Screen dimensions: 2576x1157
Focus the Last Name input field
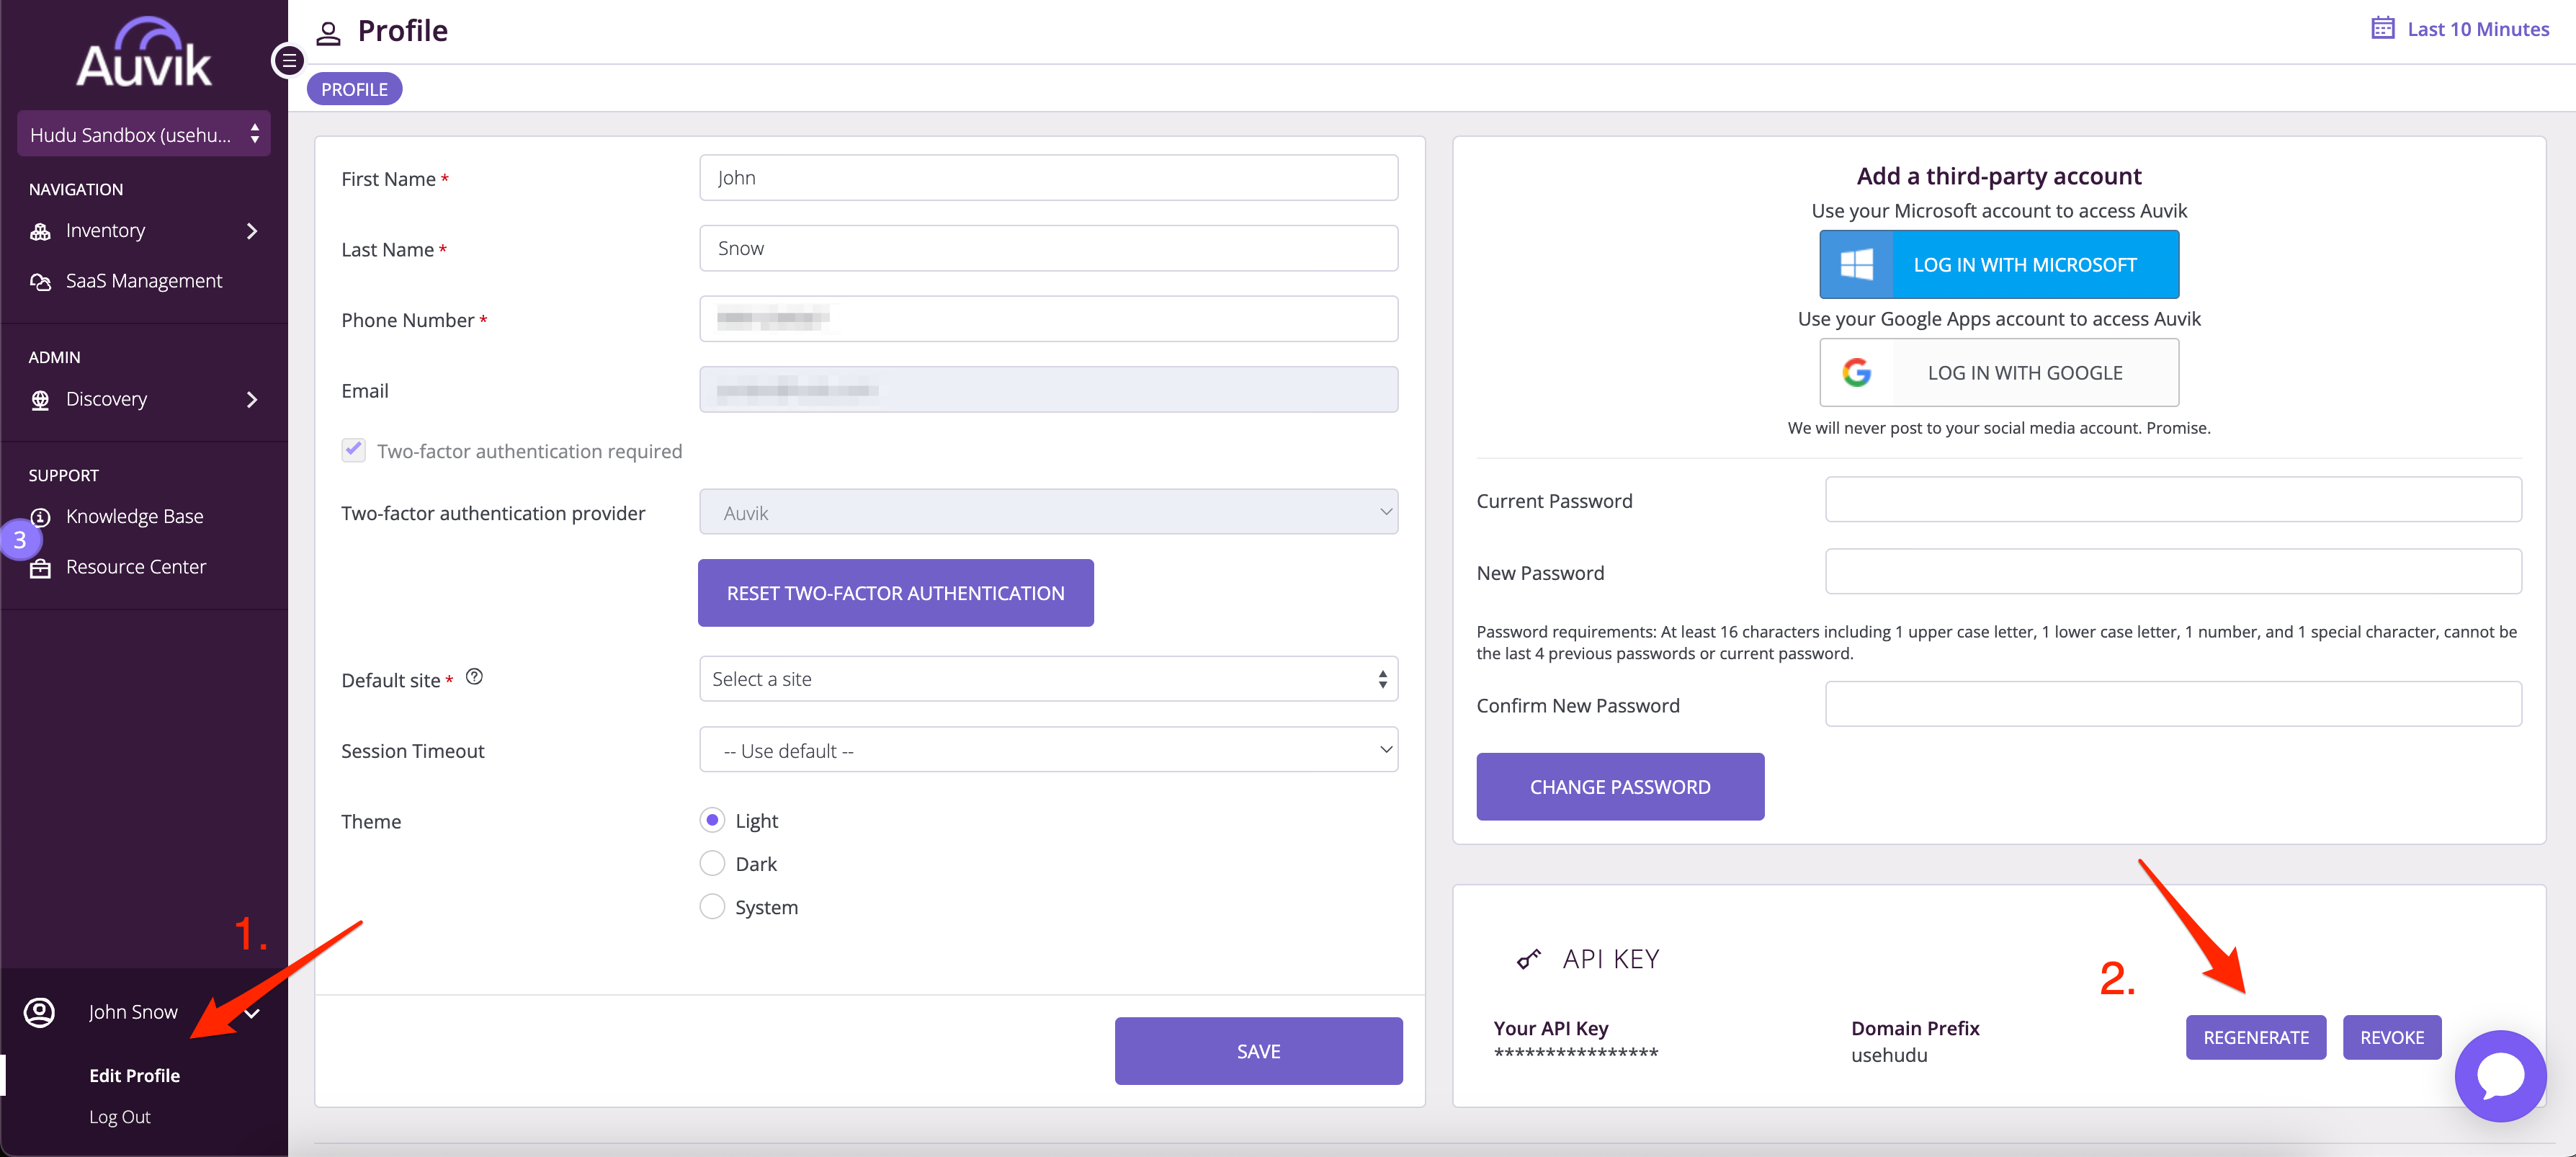1048,248
